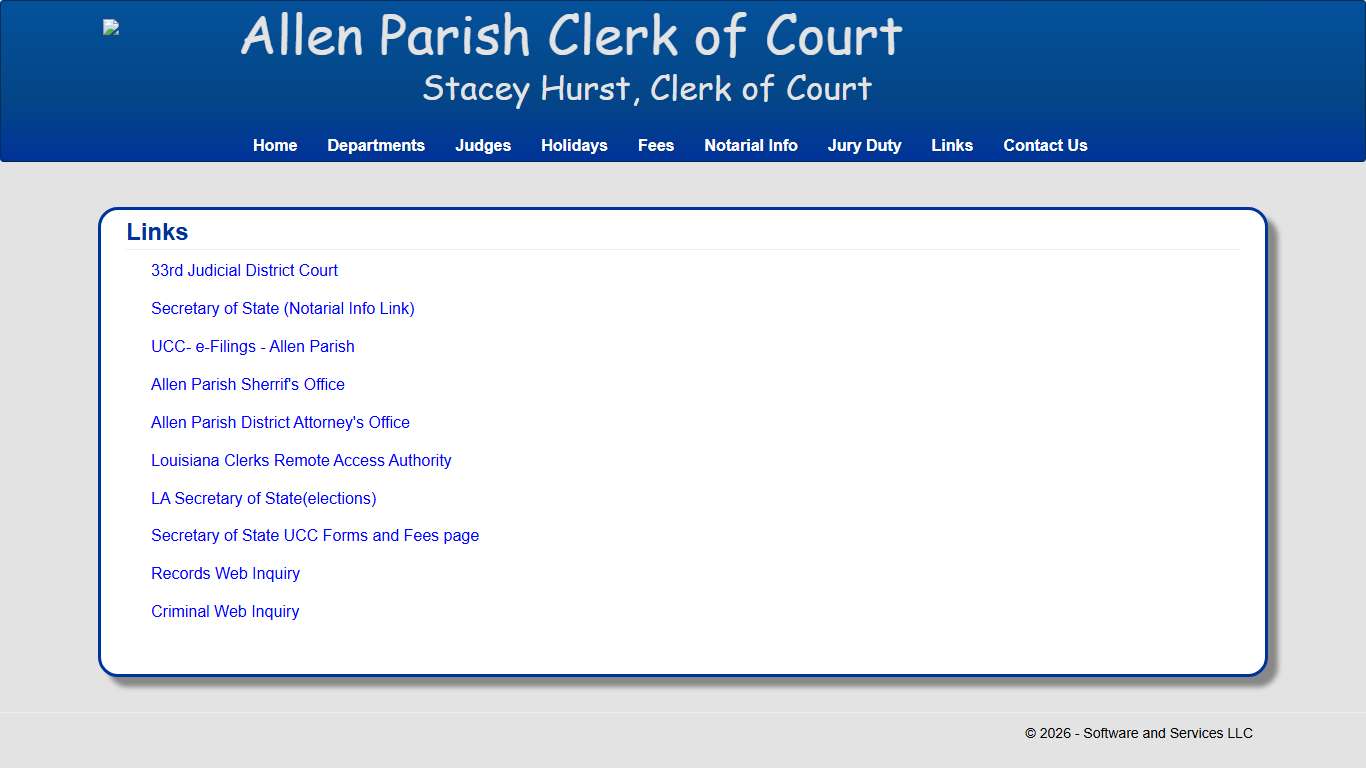This screenshot has height=768, width=1366.
Task: Open LA Secretary of State elections link
Action: pos(264,498)
